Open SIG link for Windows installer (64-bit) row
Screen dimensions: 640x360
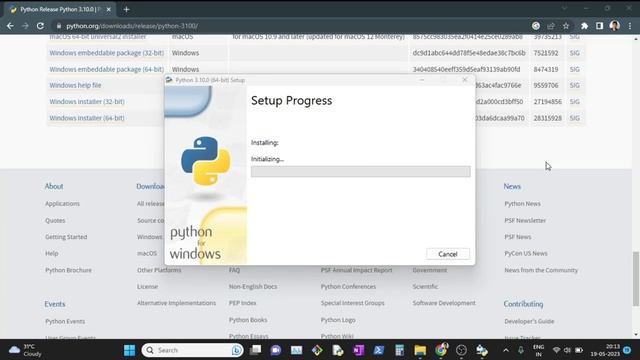pyautogui.click(x=574, y=118)
